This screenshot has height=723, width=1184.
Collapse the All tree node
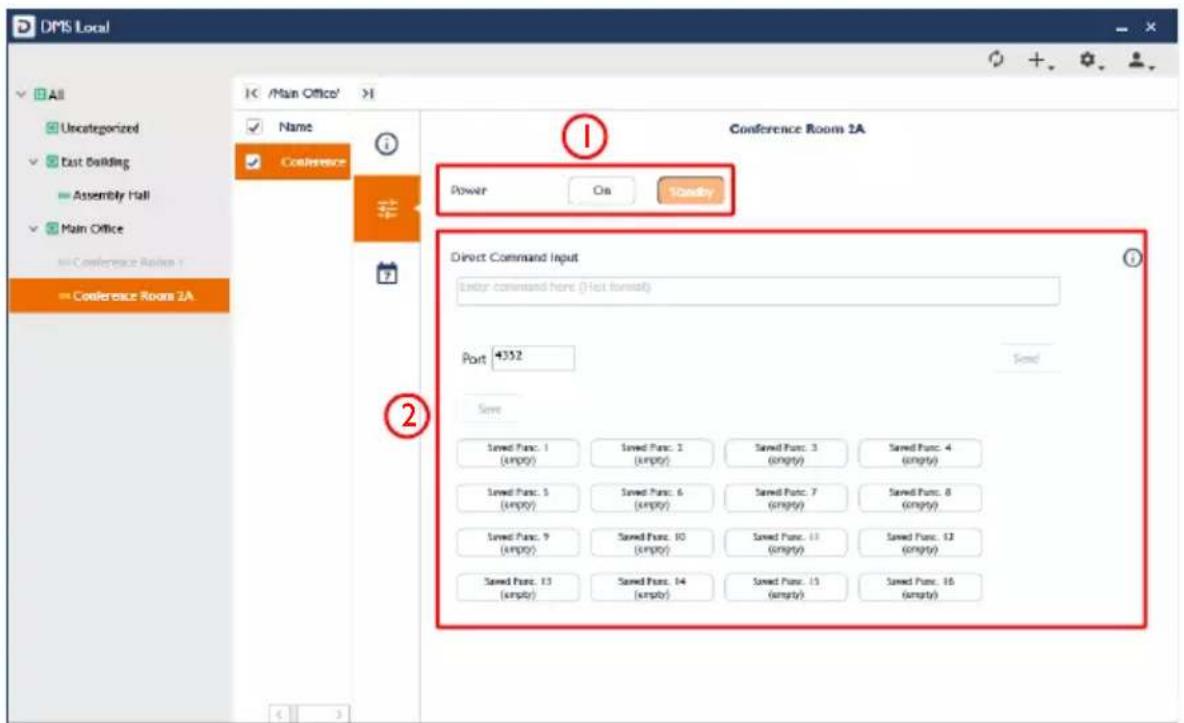coord(21,94)
